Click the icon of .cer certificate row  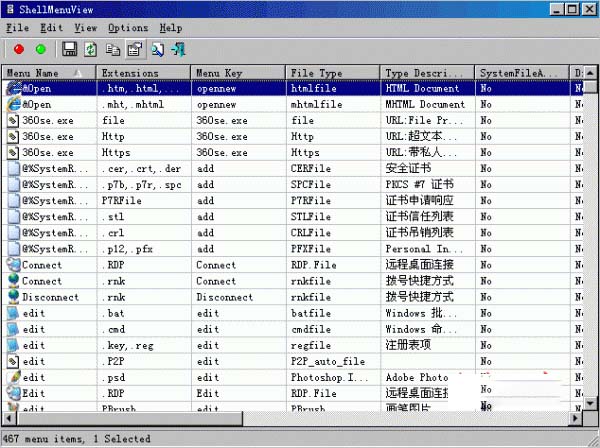pos(13,168)
